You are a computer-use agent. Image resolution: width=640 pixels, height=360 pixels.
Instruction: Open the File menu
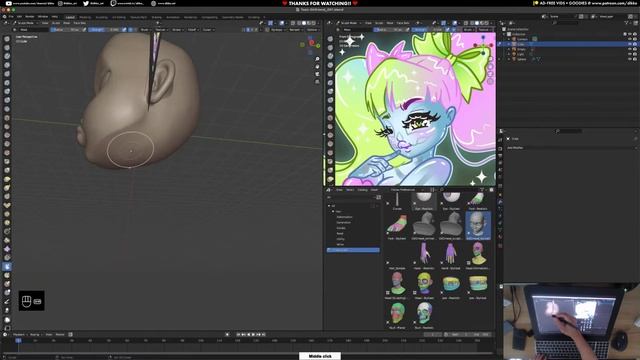click(x=11, y=17)
